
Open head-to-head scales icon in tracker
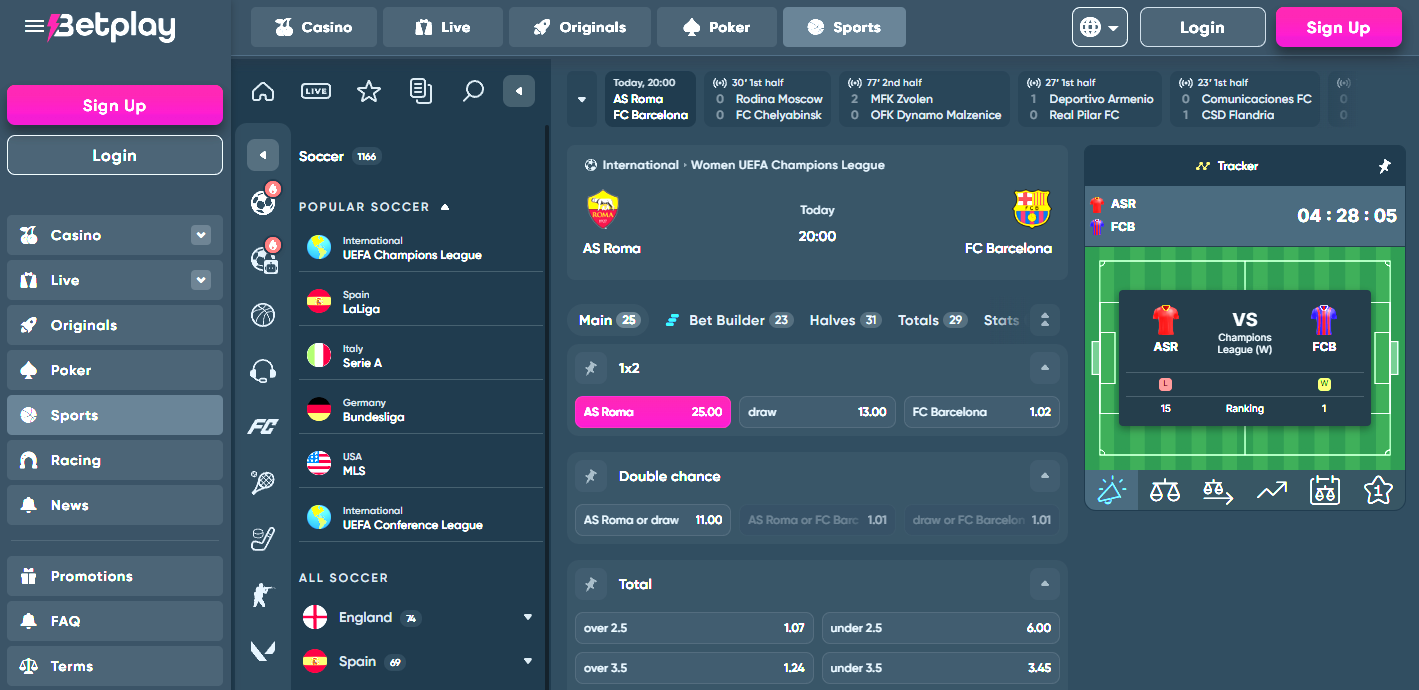click(x=1164, y=490)
